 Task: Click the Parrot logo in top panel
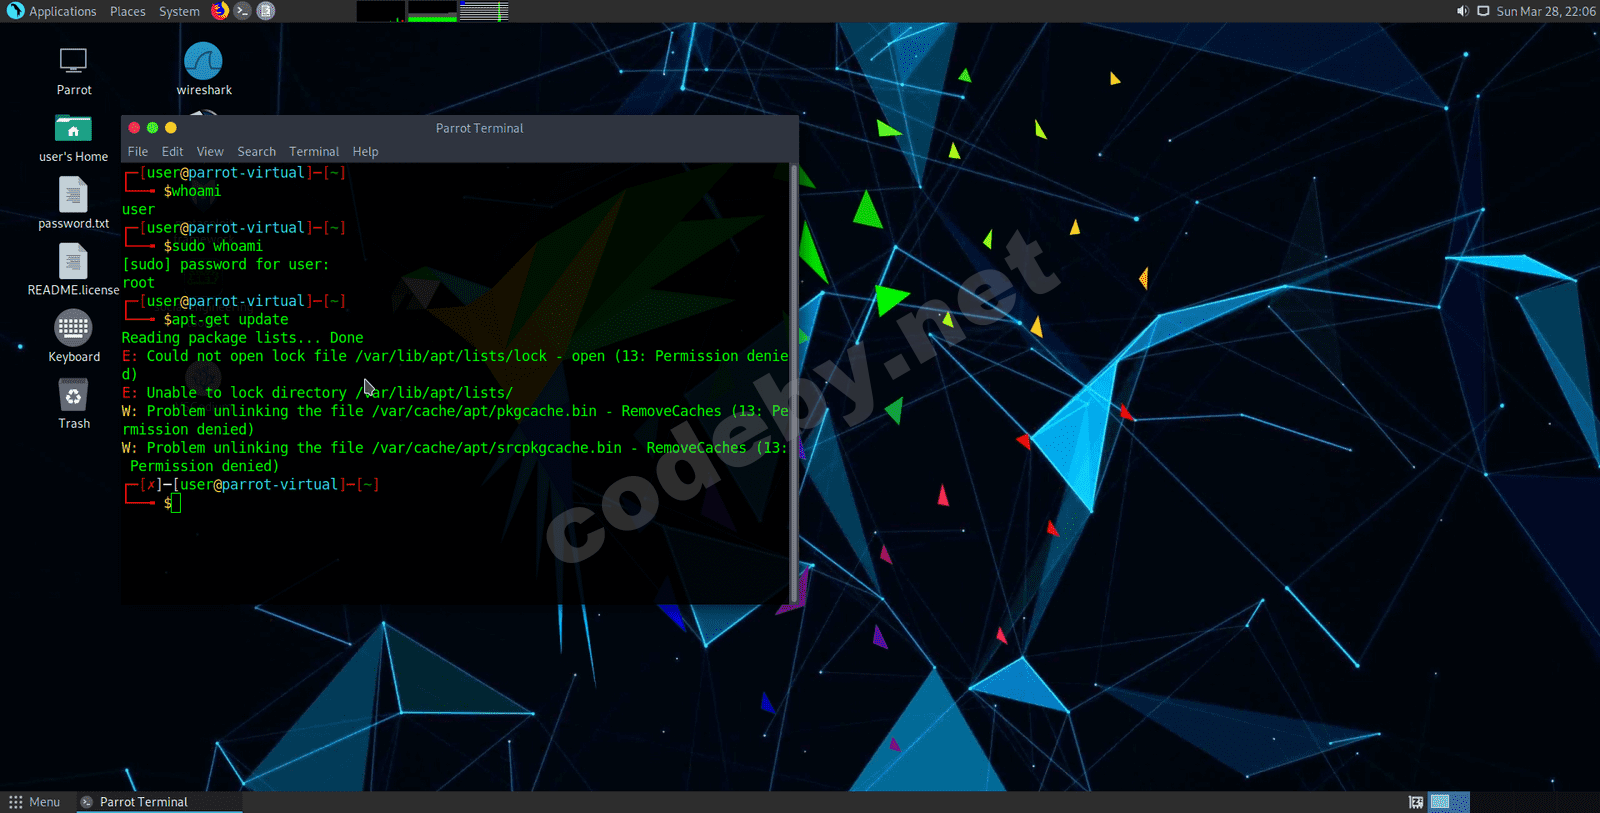tap(15, 11)
